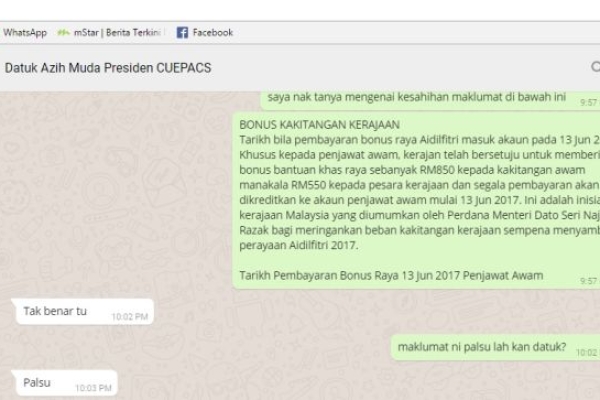Click the 10:02 PM timestamp on 'Tak benar tu'
The height and width of the screenshot is (400, 600).
[x=130, y=317]
